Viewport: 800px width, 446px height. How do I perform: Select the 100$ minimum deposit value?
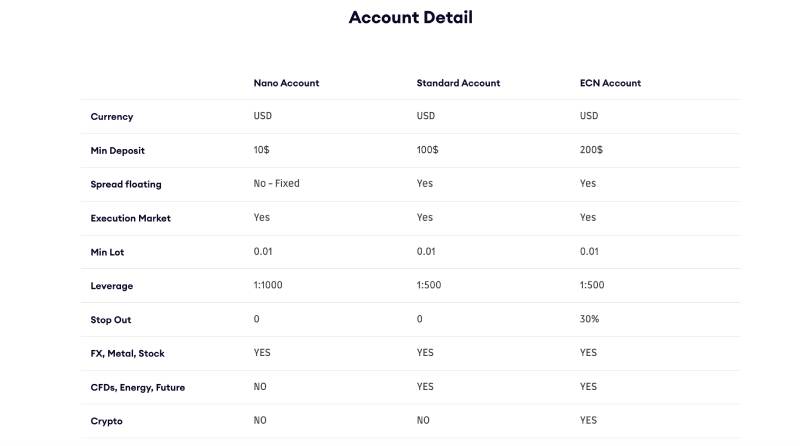(427, 149)
